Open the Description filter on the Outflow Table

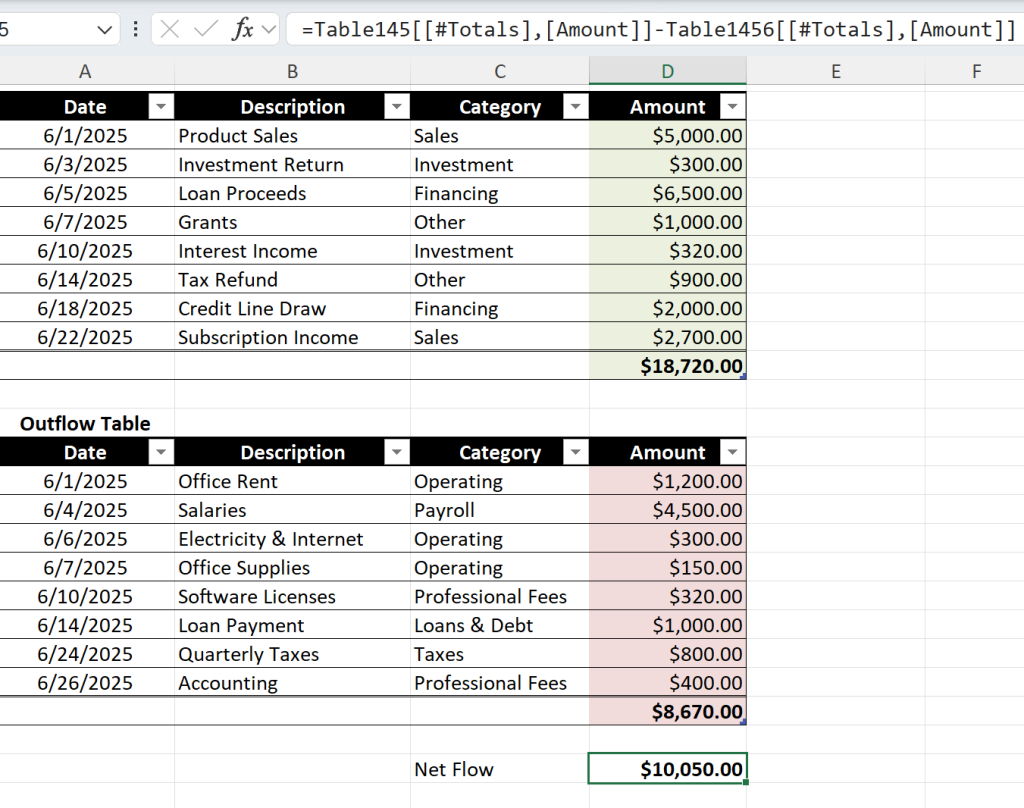tap(397, 452)
